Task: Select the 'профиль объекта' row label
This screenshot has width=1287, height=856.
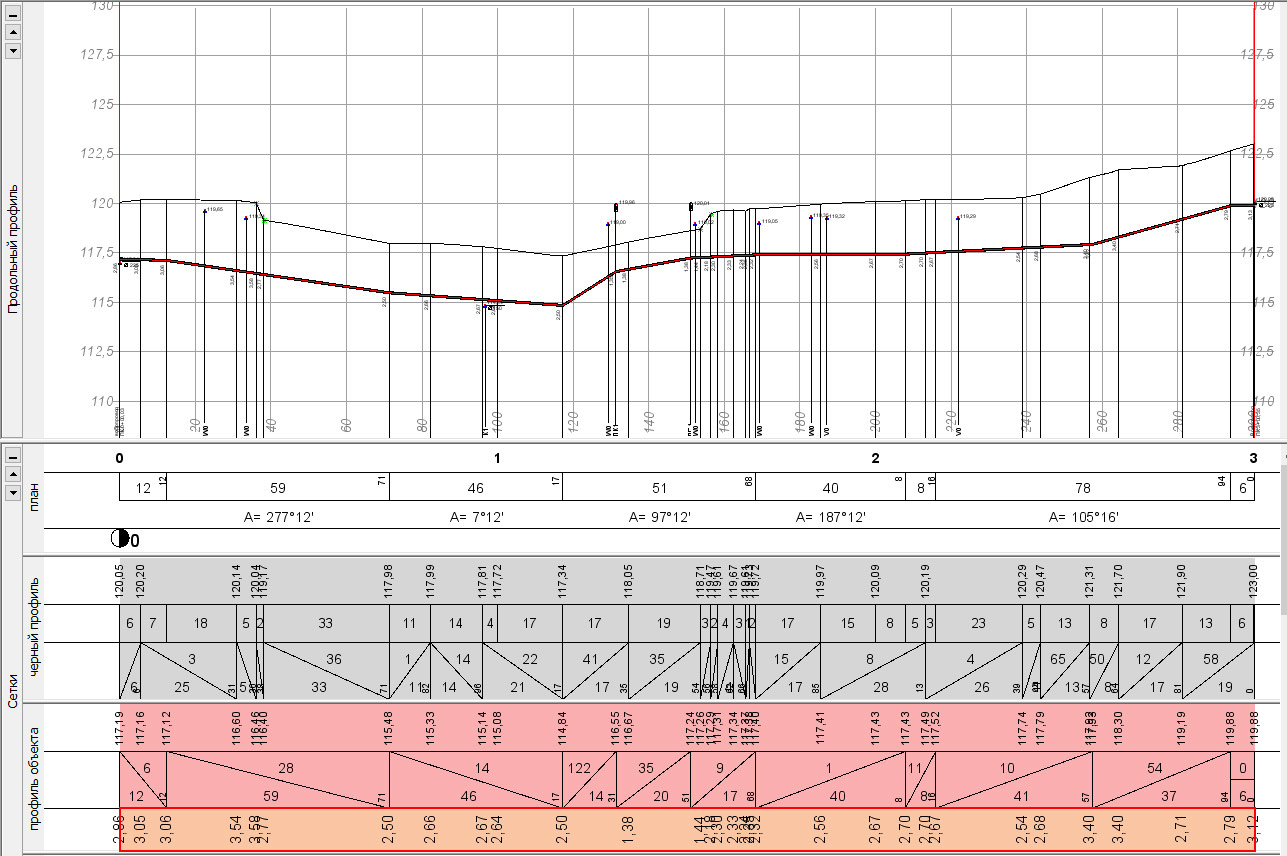Action: (x=35, y=776)
